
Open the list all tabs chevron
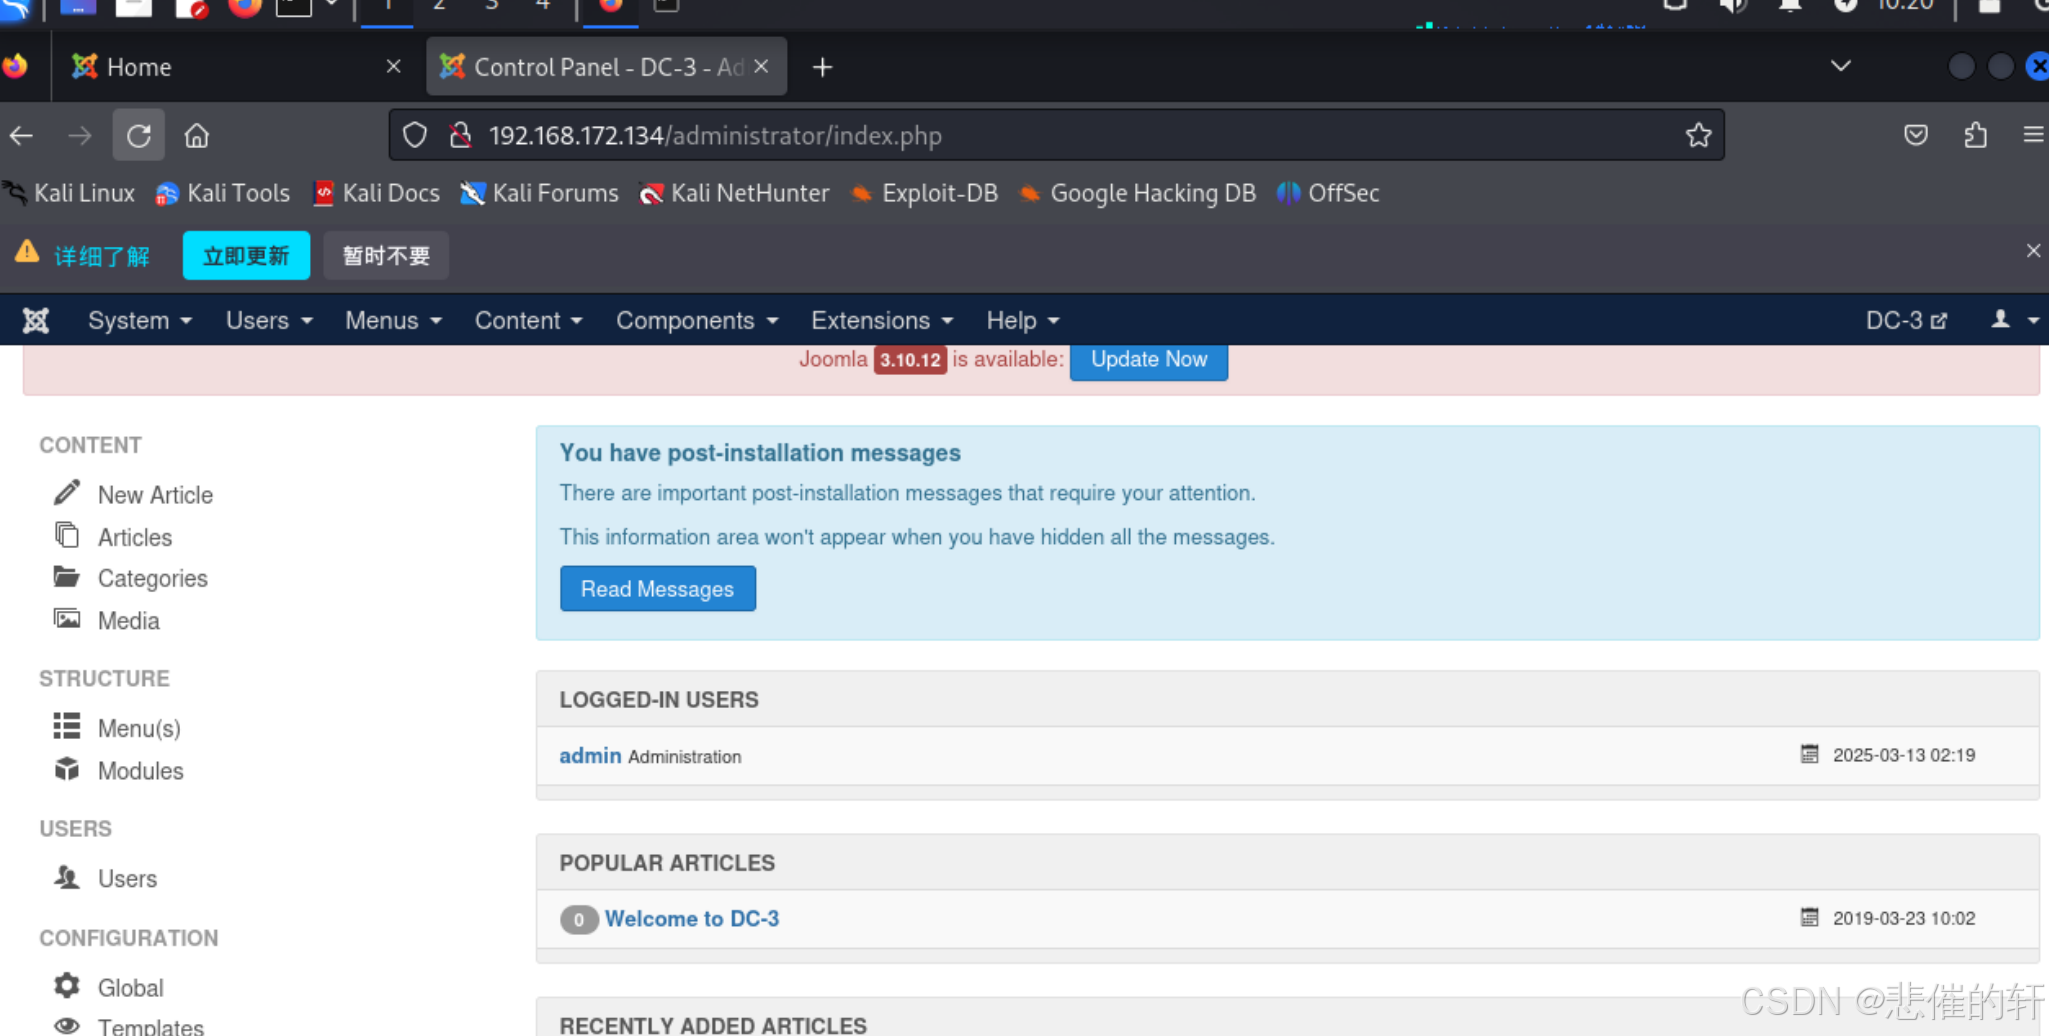1840,66
